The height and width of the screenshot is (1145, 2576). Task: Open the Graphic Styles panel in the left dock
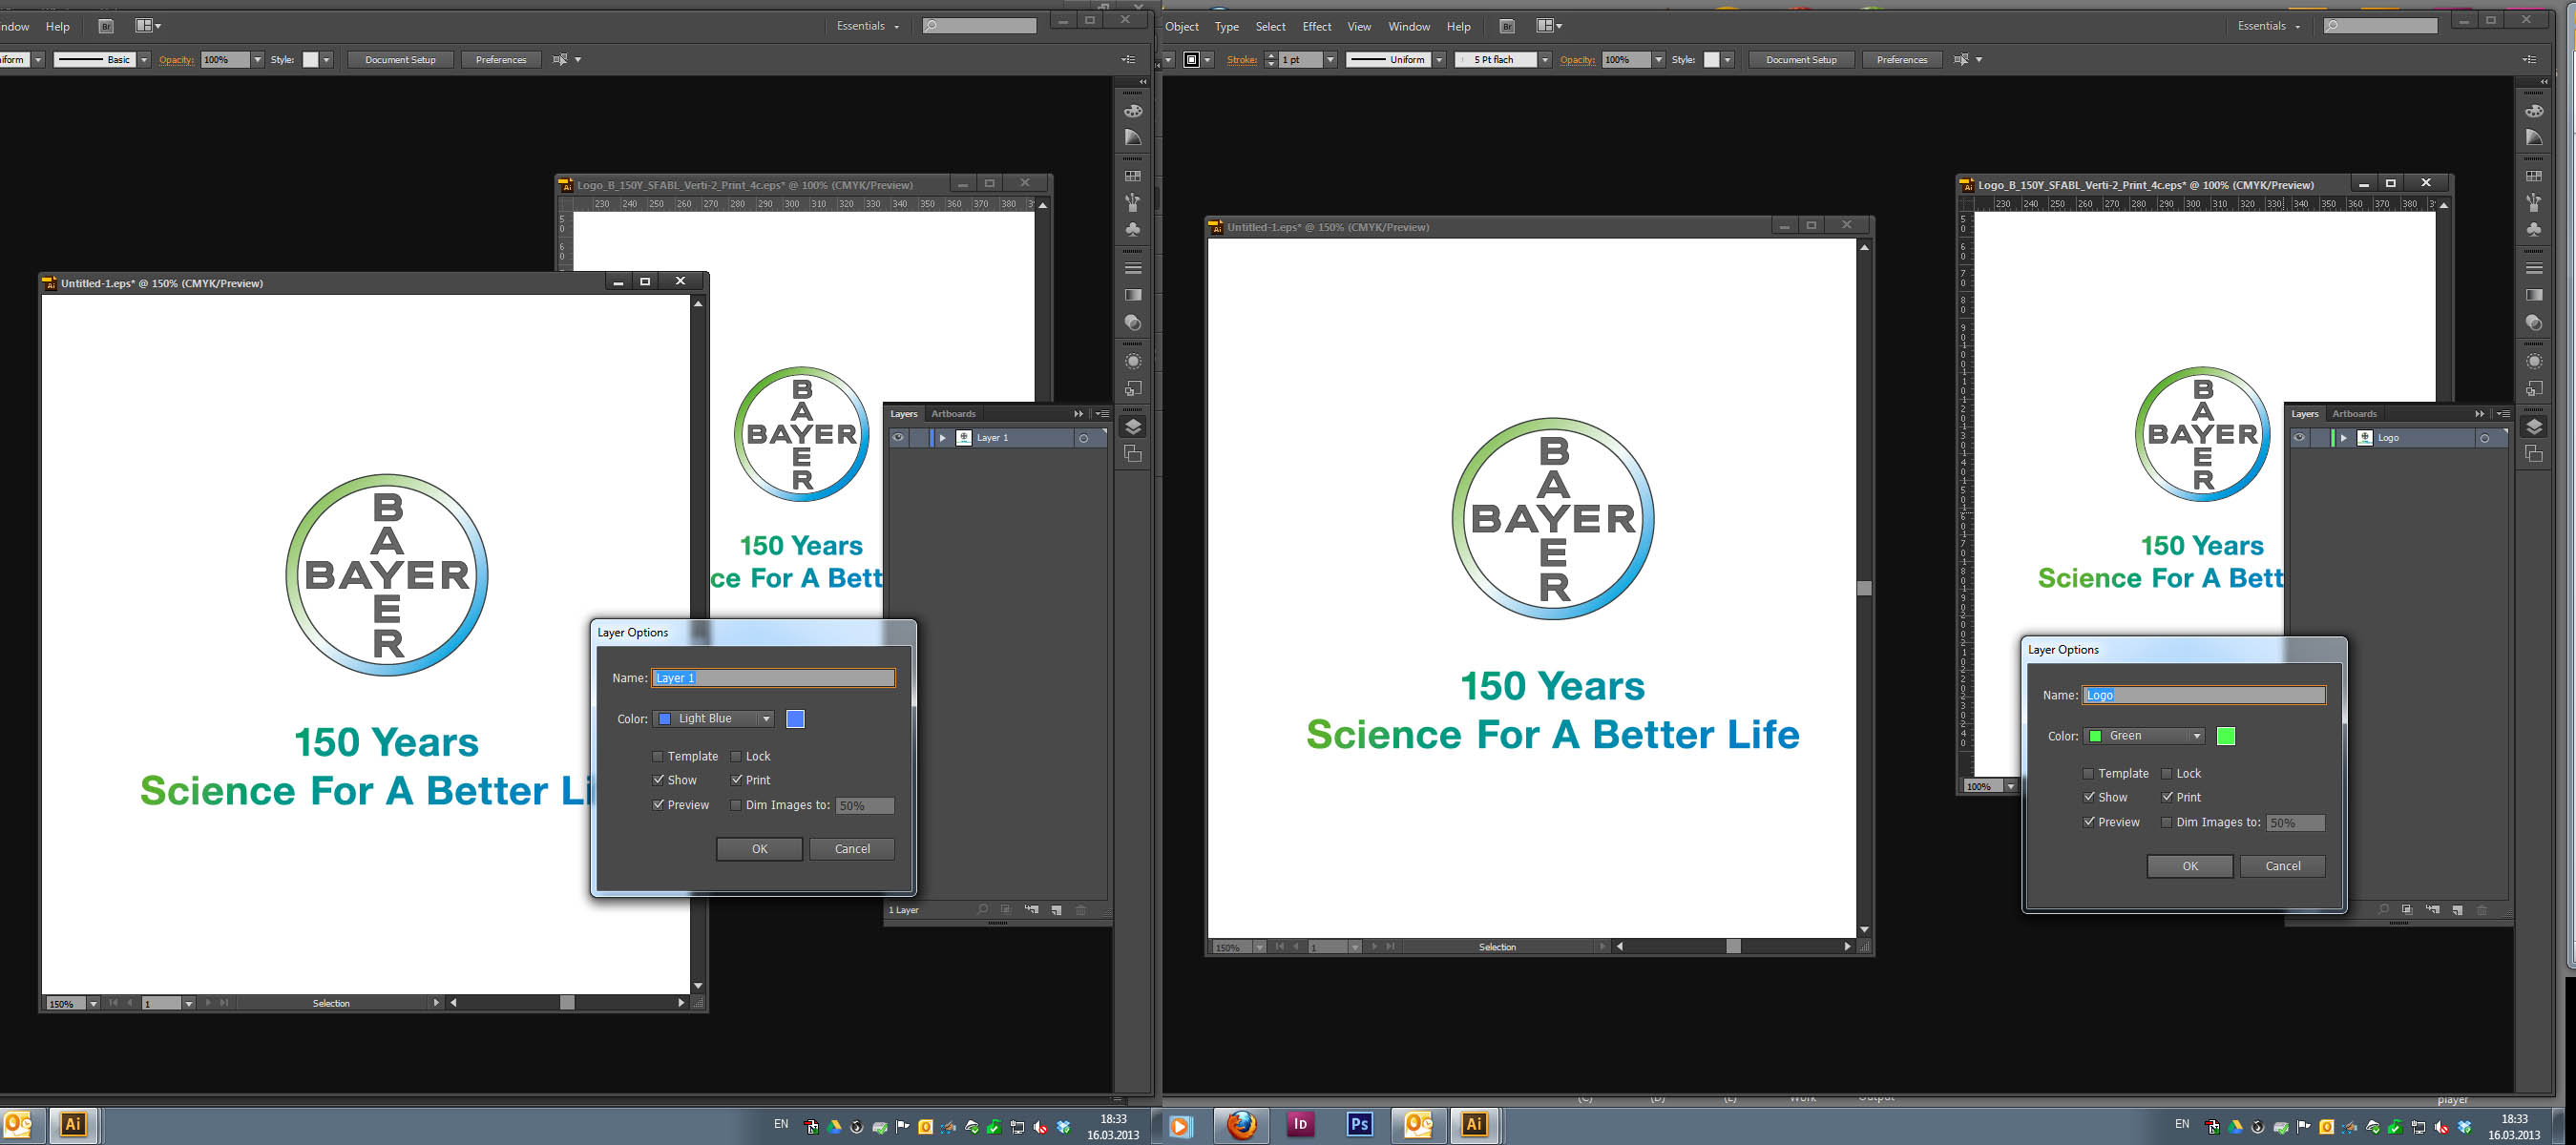coord(1133,388)
